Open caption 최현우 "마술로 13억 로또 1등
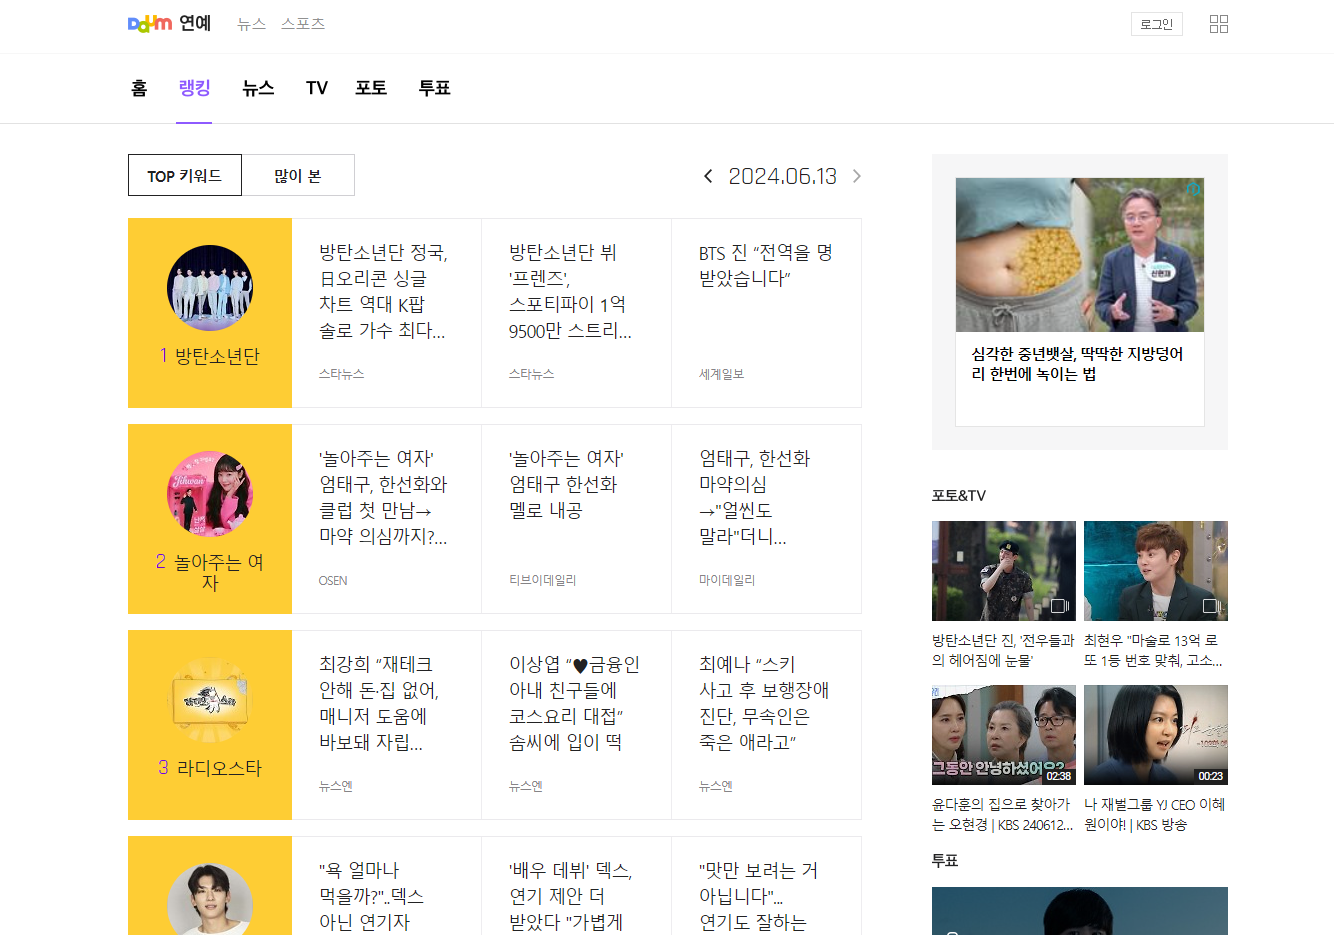Image resolution: width=1334 pixels, height=935 pixels. coord(1153,650)
